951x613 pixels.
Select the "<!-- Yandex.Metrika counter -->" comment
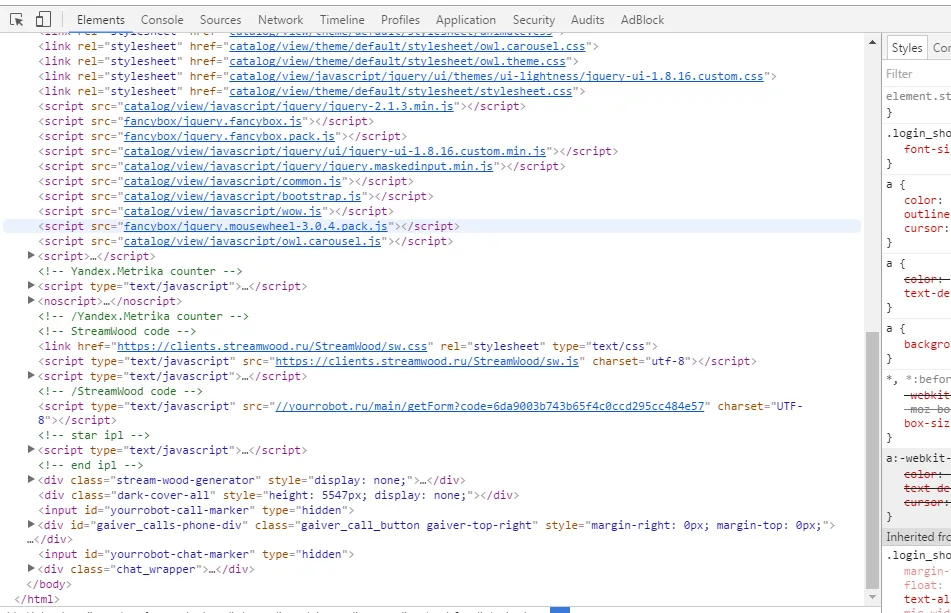click(x=140, y=271)
